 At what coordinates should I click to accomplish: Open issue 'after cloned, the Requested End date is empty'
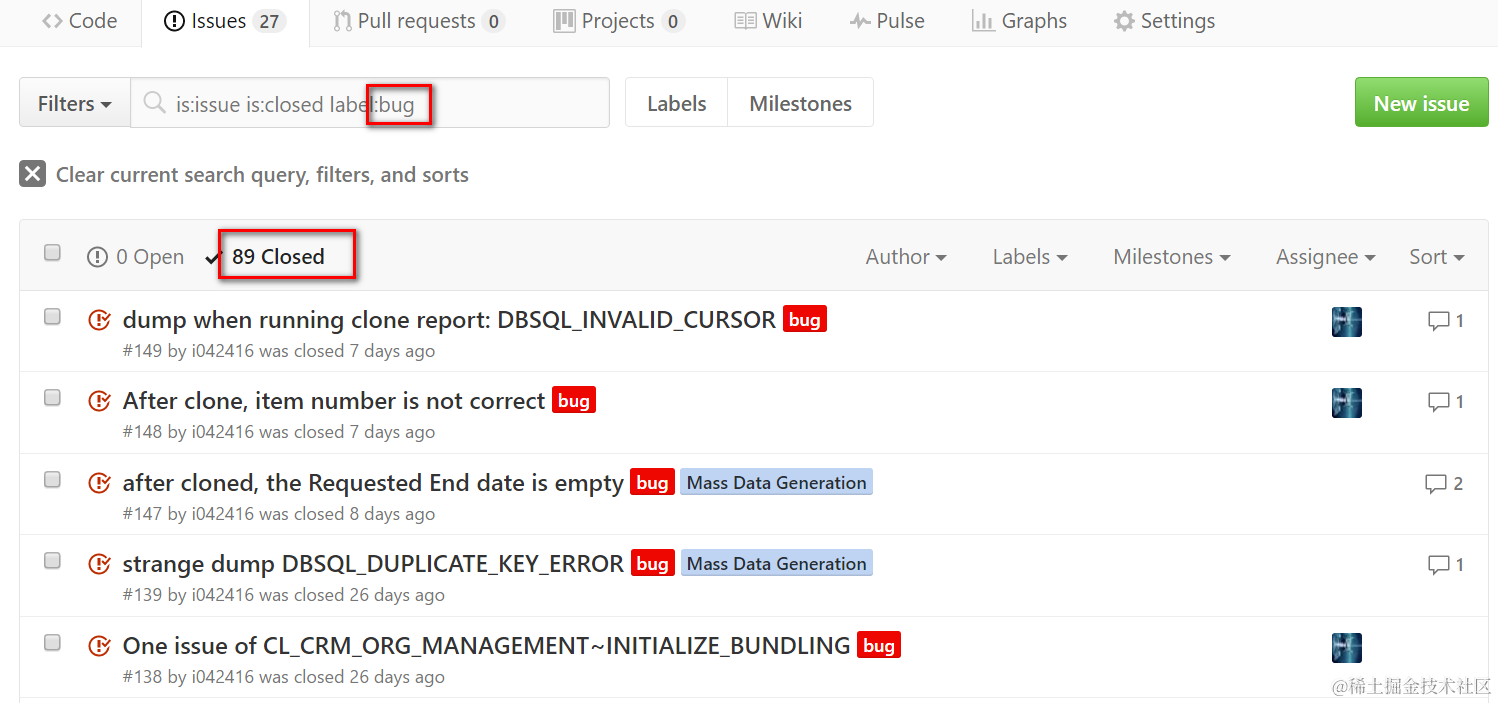tap(373, 483)
